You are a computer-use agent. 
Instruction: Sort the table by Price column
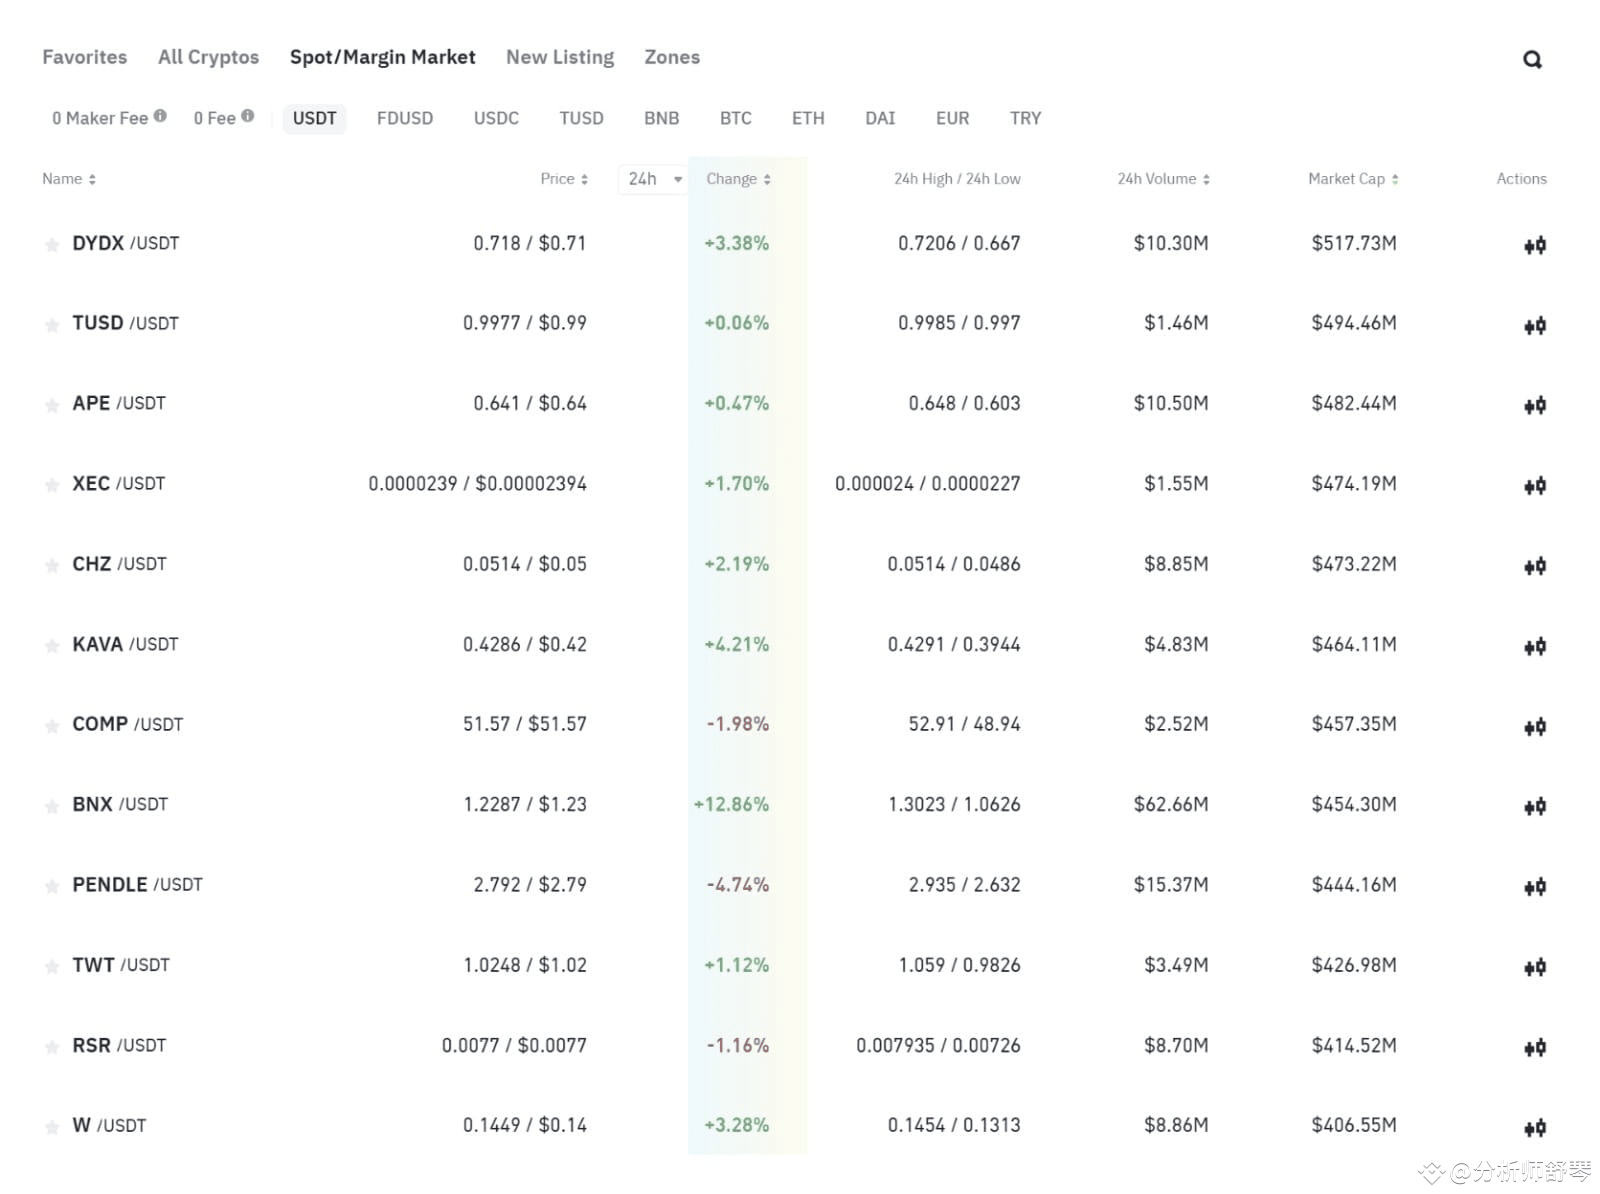(x=564, y=179)
